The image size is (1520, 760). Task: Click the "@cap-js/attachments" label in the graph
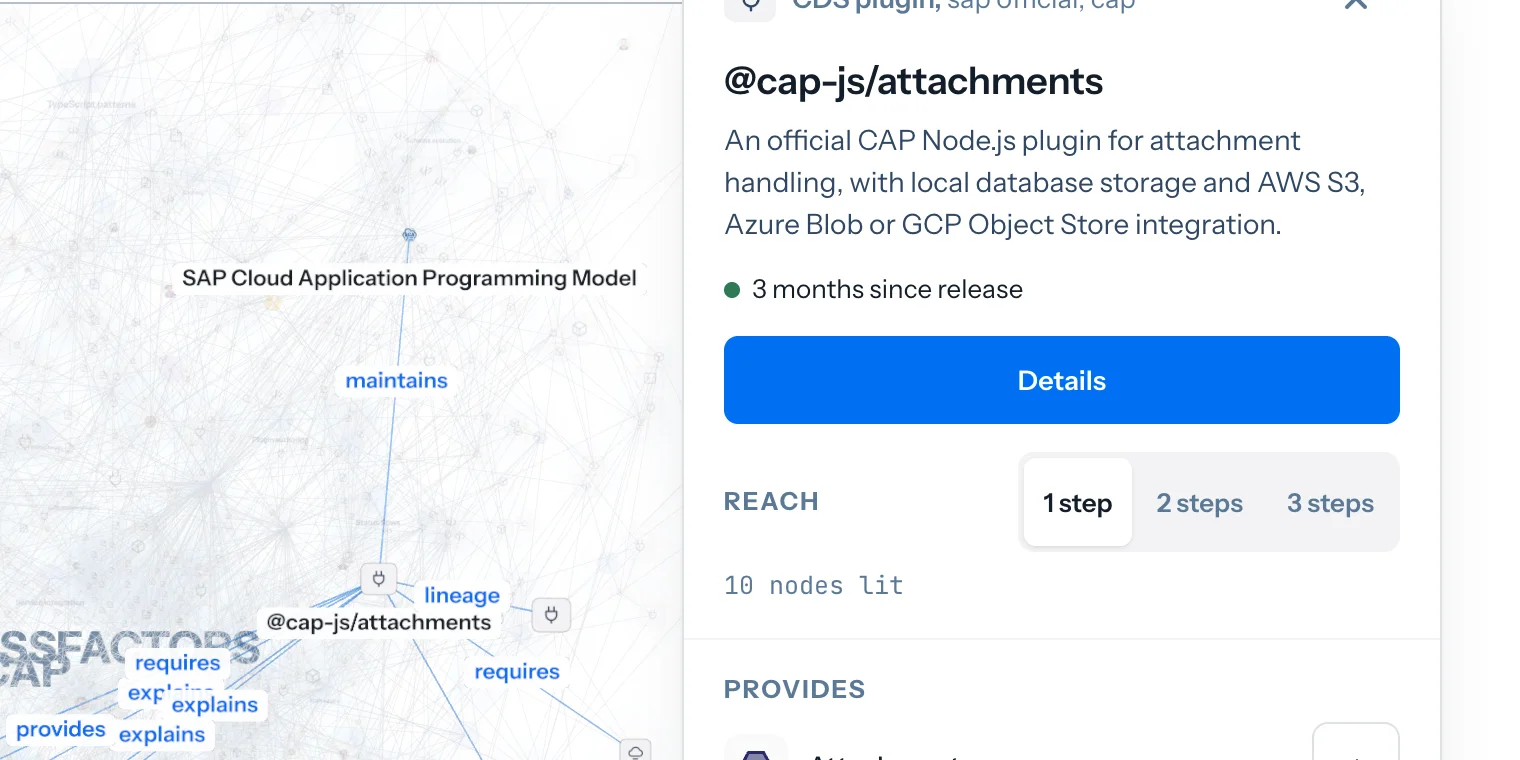coord(379,622)
